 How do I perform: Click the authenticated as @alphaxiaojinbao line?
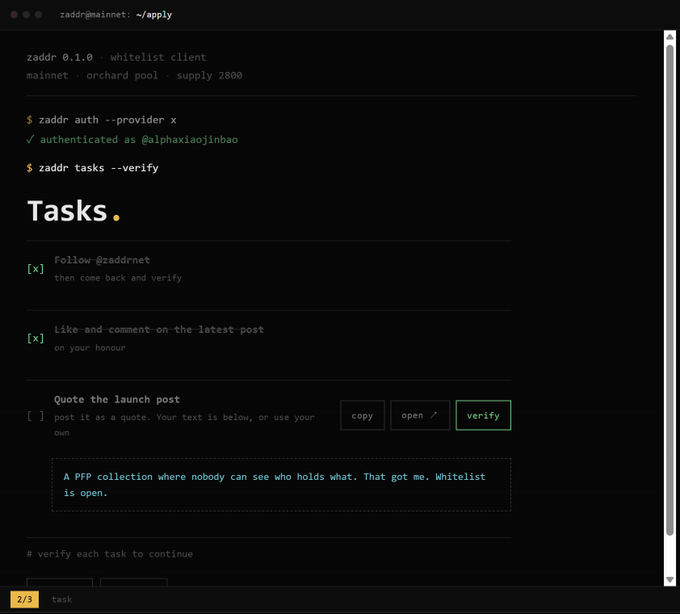coord(132,140)
